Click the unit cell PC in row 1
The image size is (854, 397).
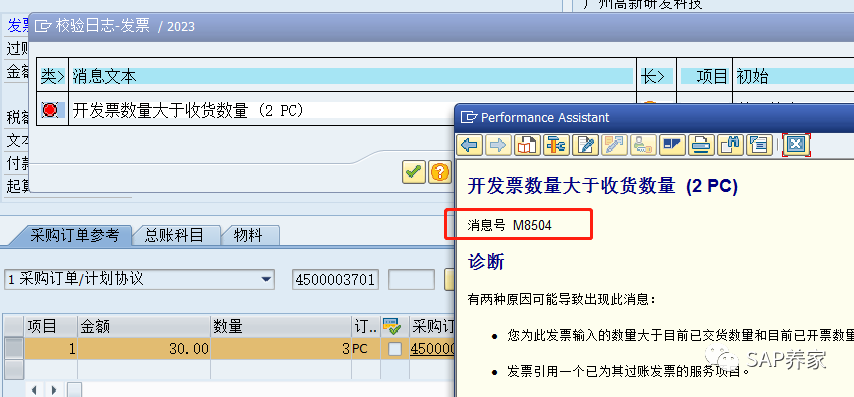click(365, 349)
